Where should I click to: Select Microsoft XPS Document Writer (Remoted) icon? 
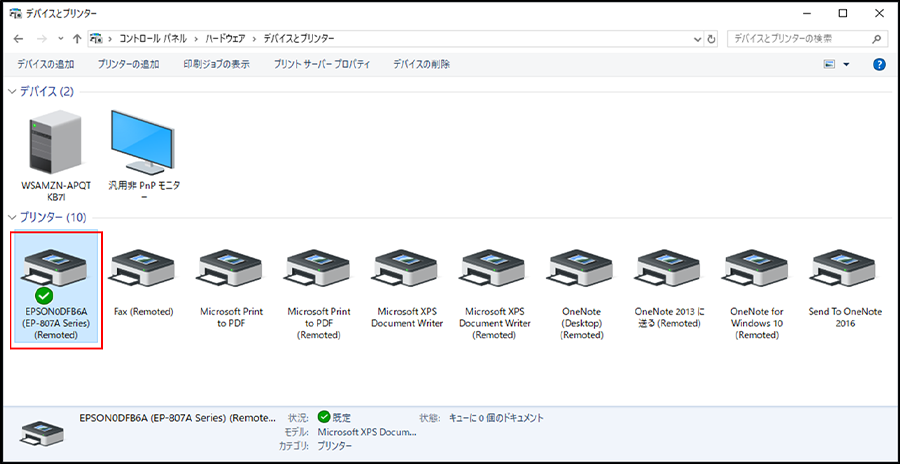pos(494,267)
